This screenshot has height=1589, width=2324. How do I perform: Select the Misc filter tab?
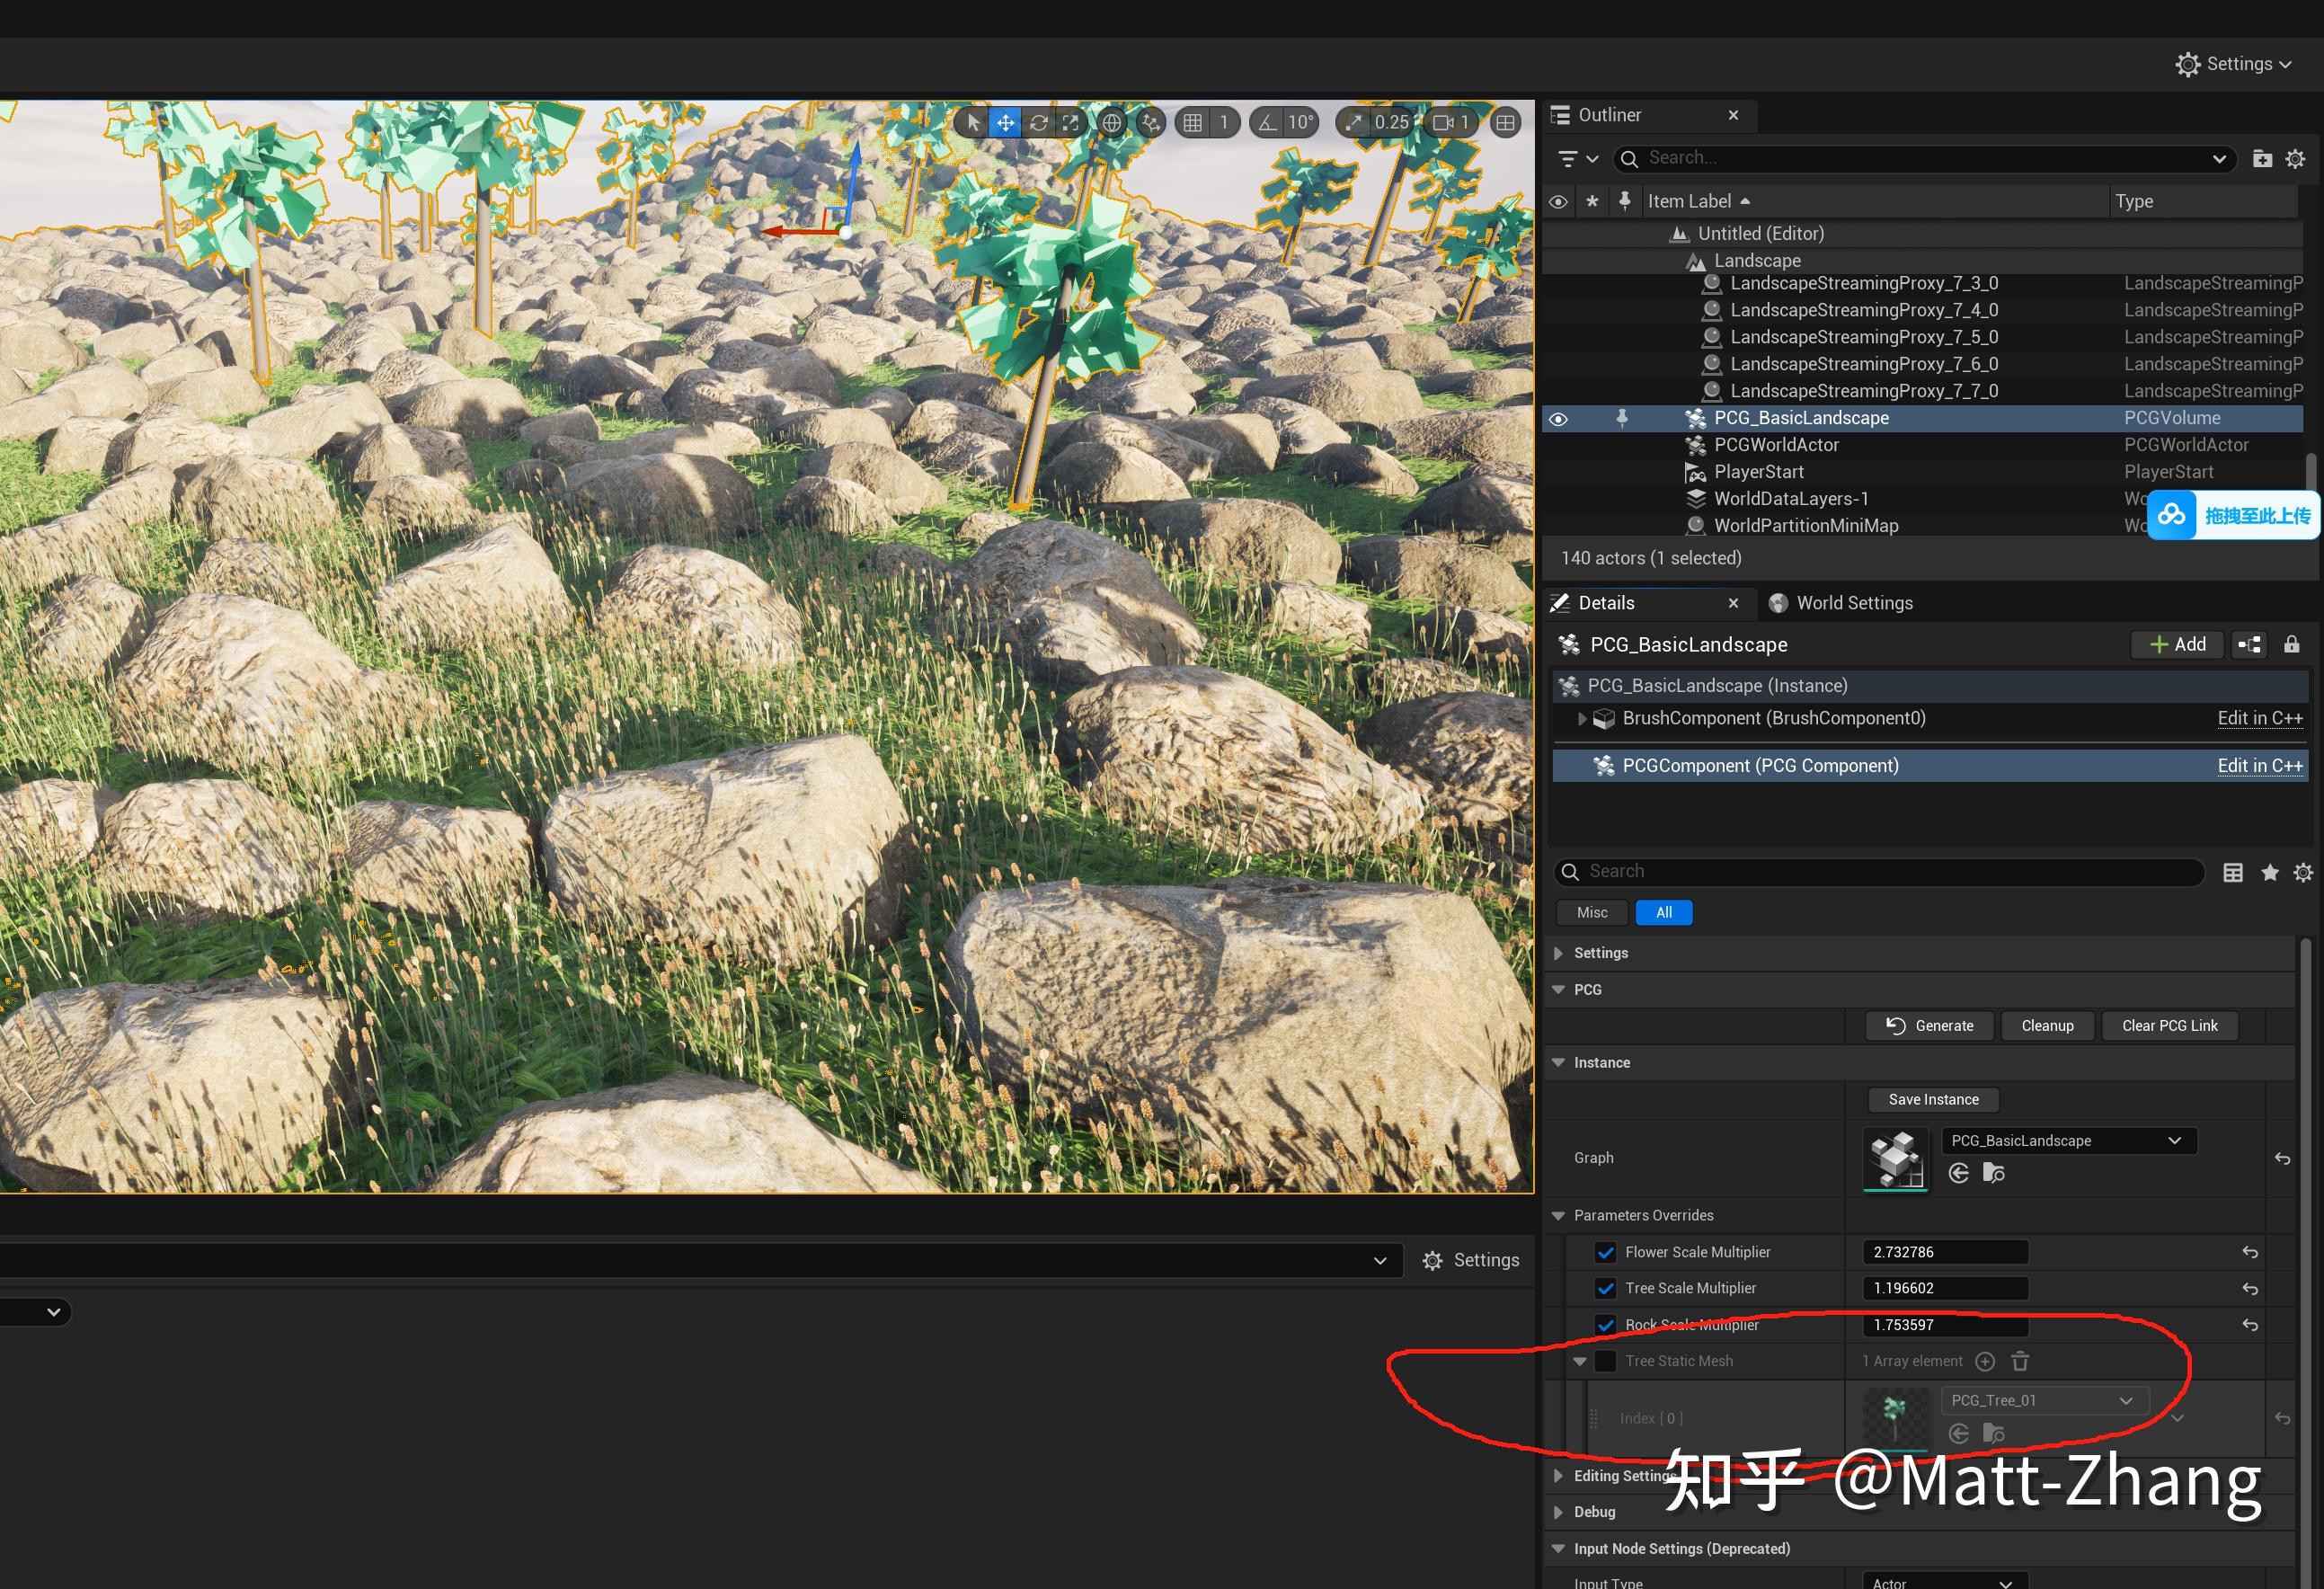click(x=1591, y=913)
